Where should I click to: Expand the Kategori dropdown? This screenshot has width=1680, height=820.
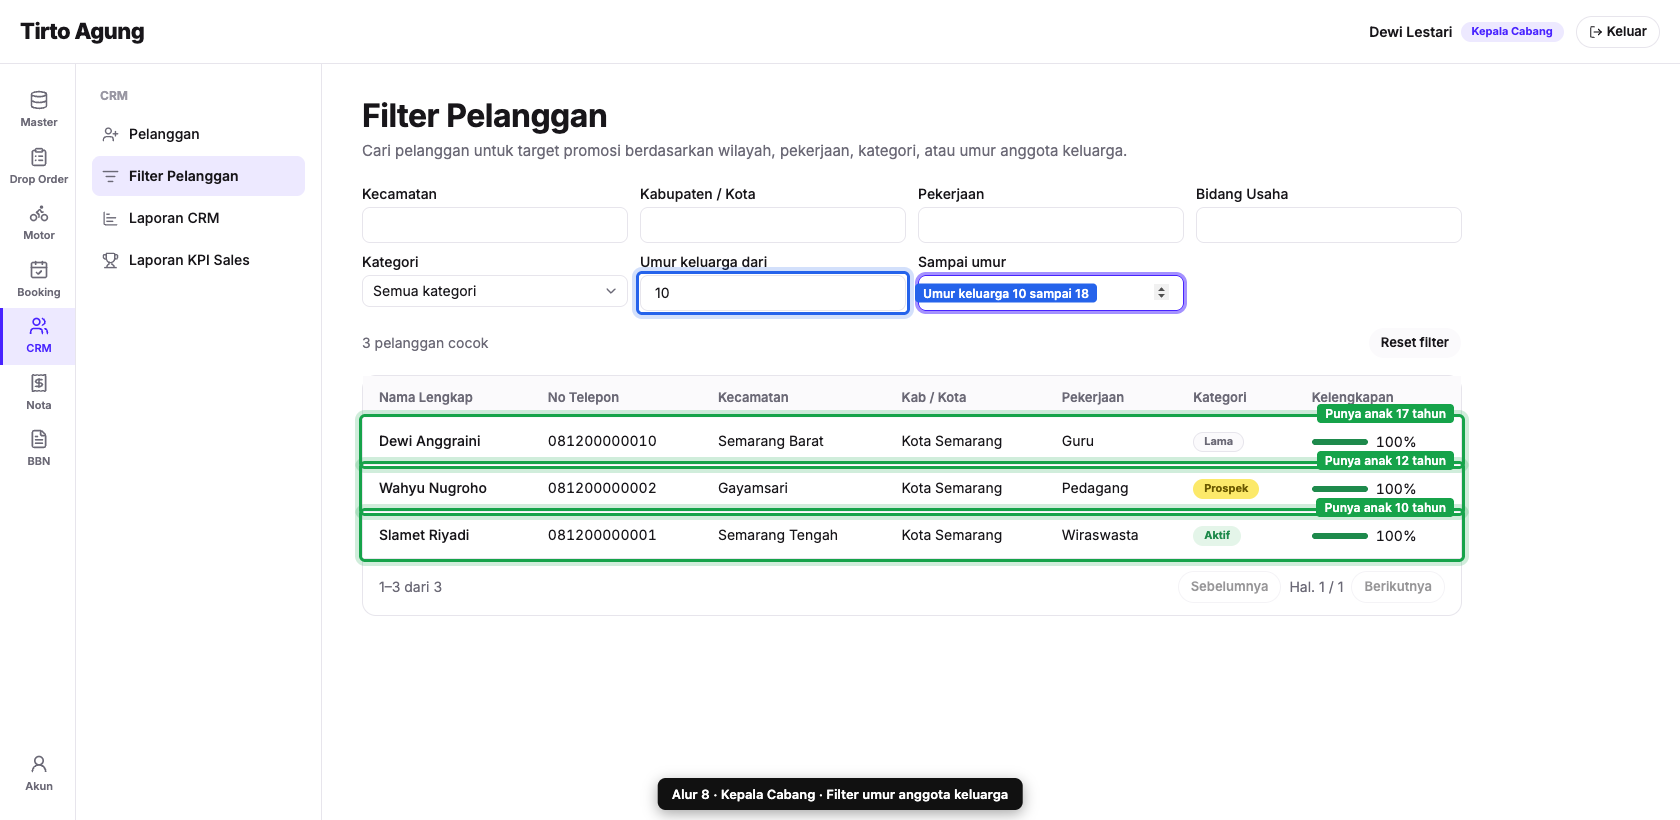coord(495,291)
